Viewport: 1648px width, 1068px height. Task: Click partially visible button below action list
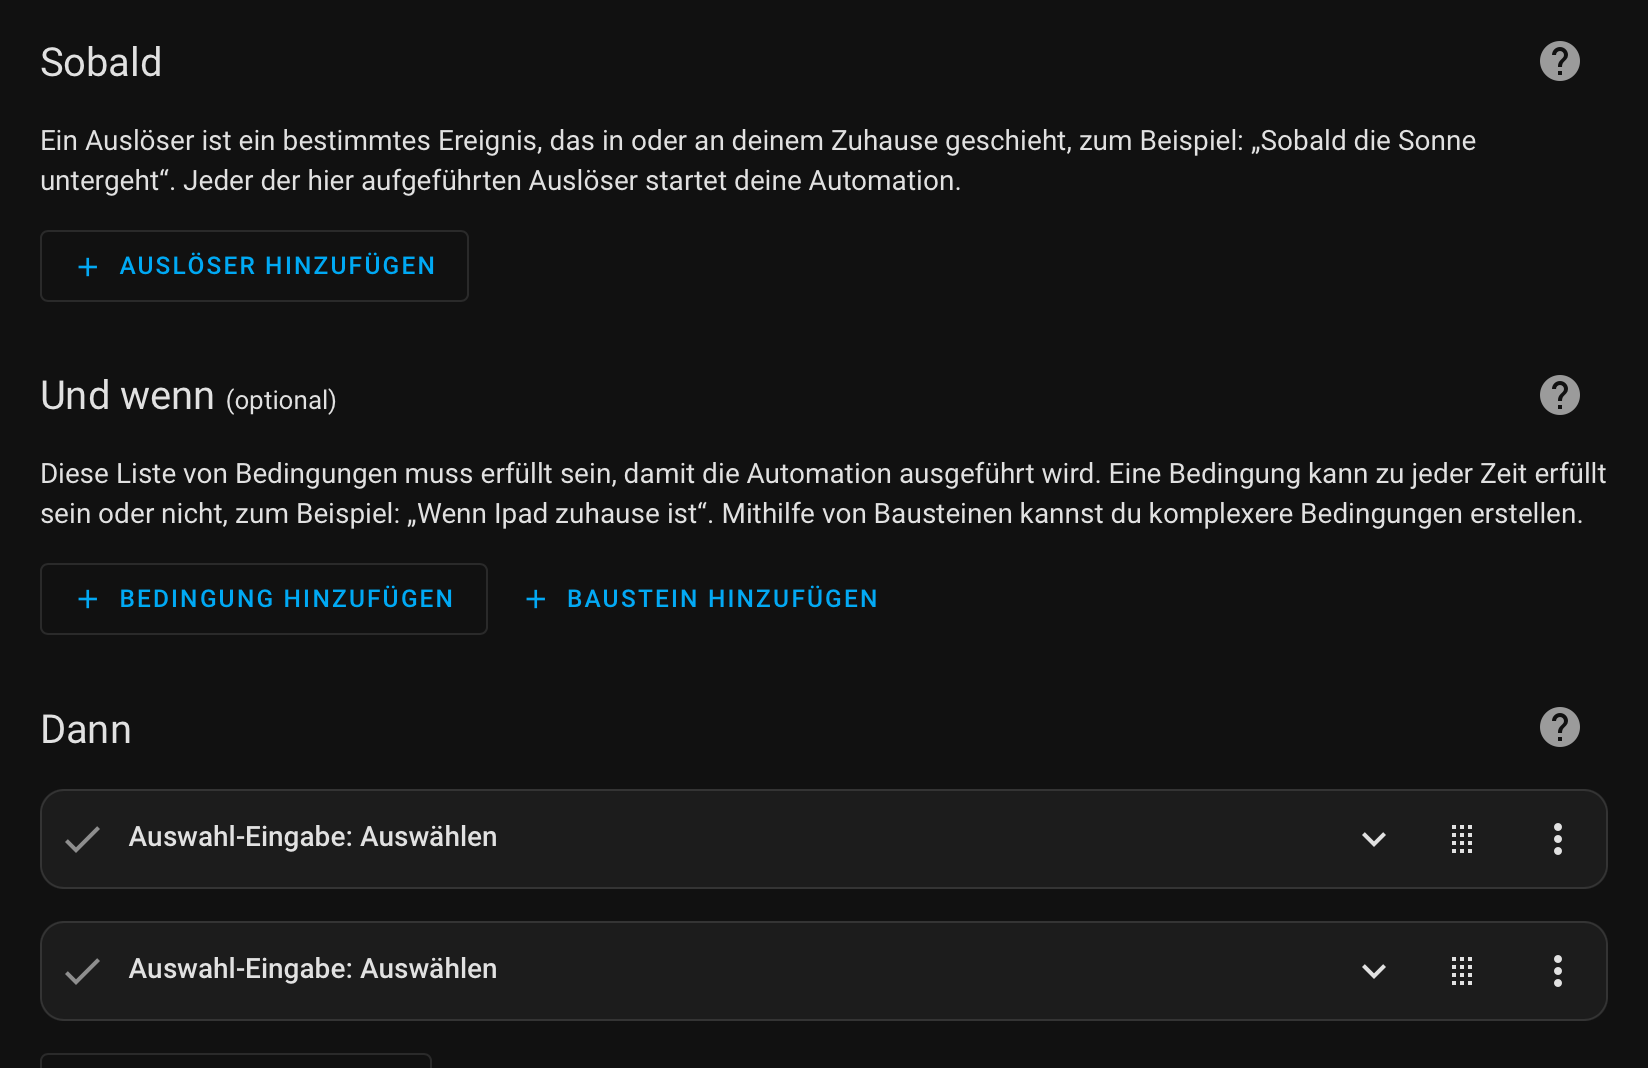tap(236, 1060)
